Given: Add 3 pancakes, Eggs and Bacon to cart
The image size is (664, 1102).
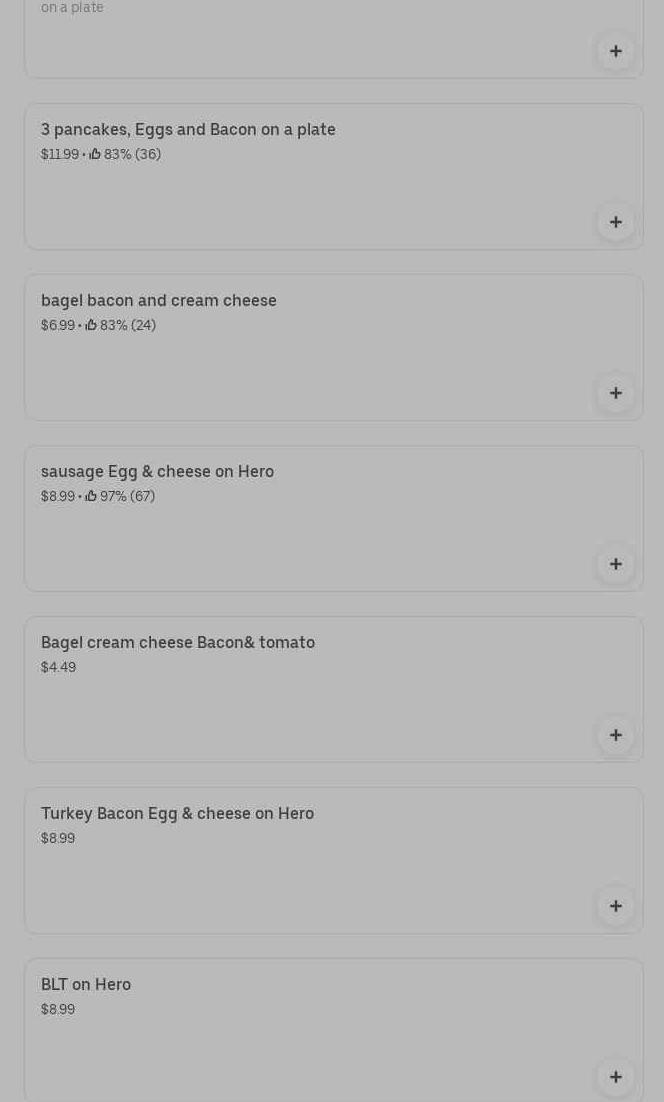Looking at the screenshot, I should 615,222.
